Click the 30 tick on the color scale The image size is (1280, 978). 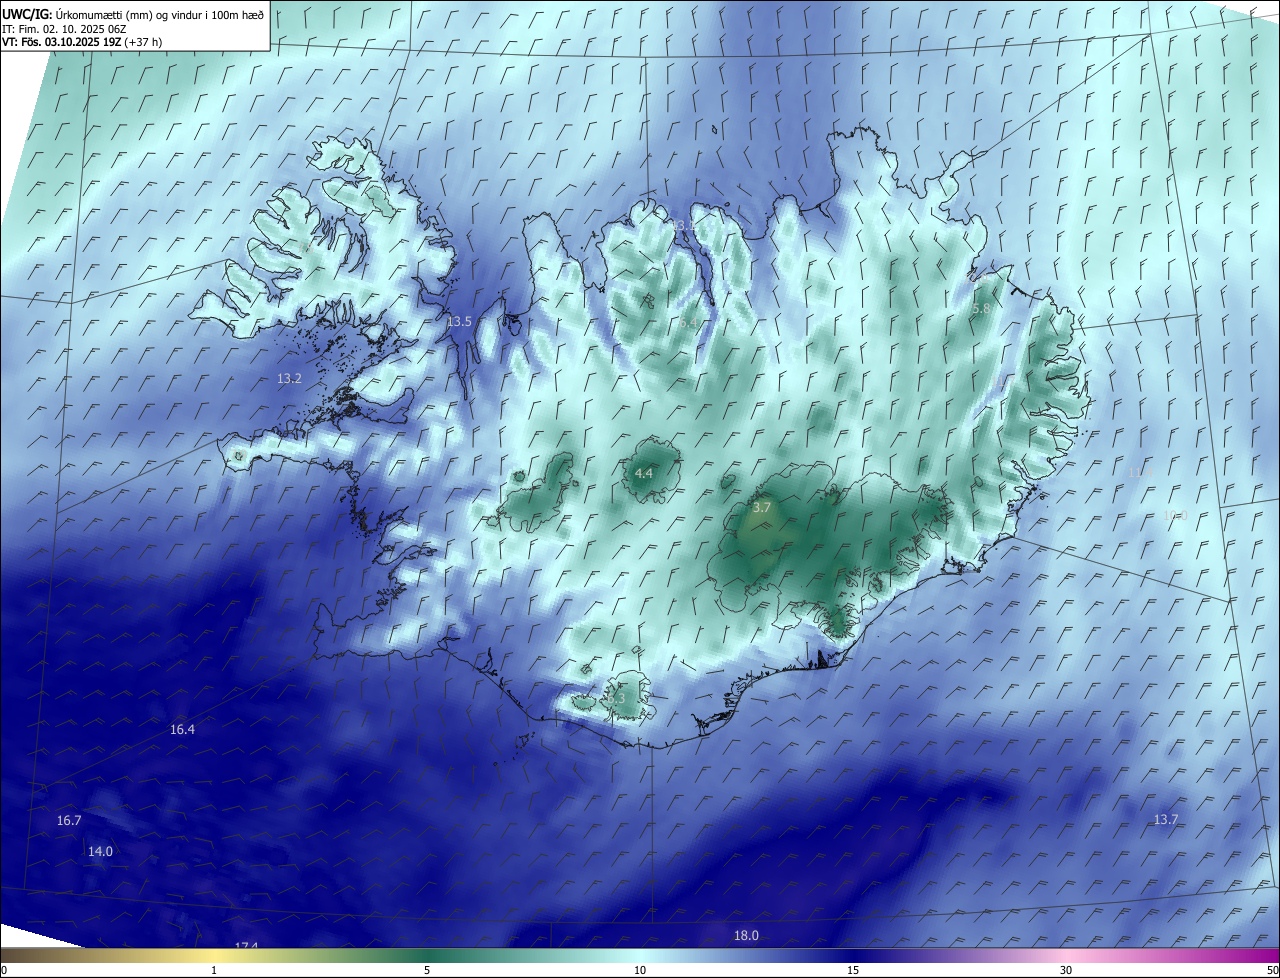(1066, 970)
